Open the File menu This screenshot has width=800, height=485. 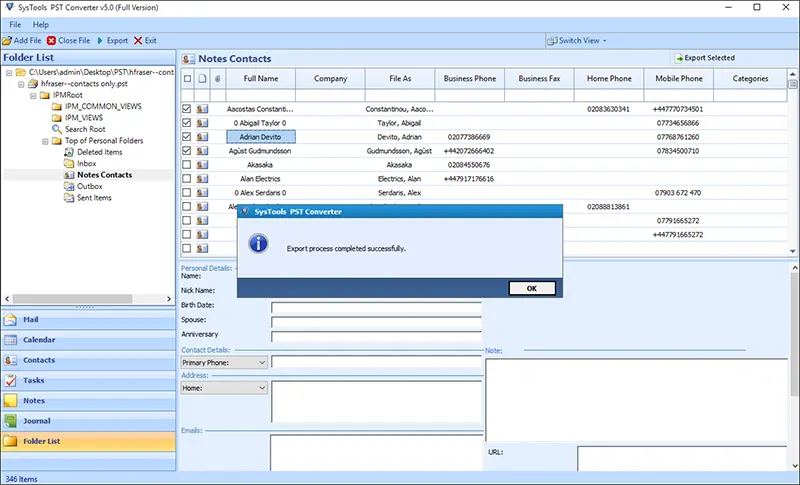click(x=15, y=24)
